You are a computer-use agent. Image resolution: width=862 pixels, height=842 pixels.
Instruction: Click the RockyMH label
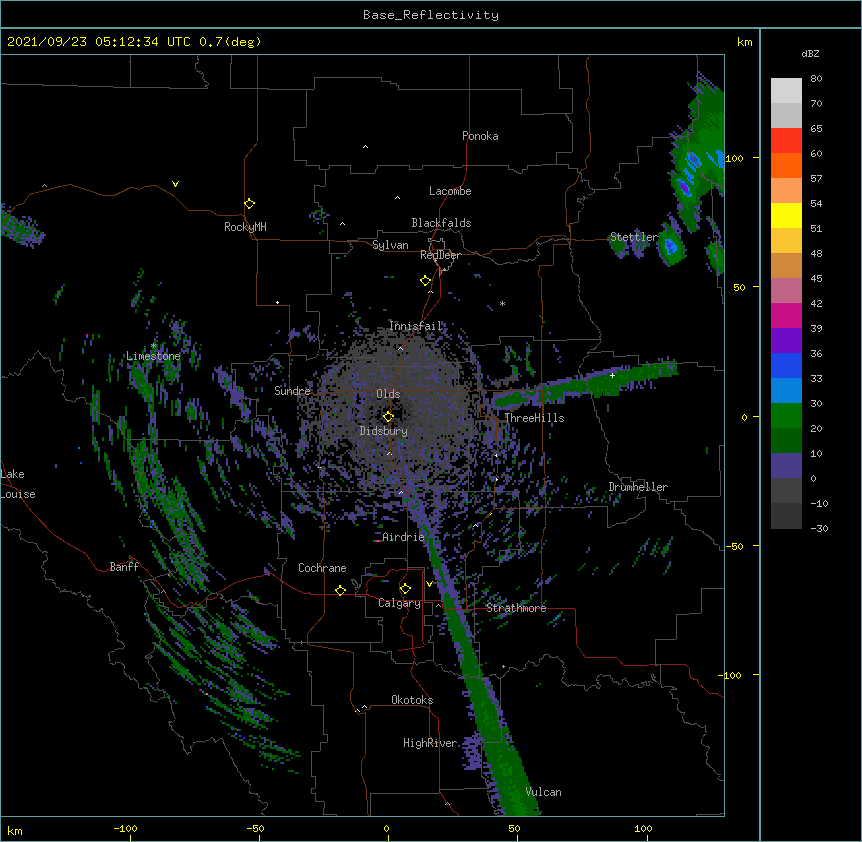(245, 227)
